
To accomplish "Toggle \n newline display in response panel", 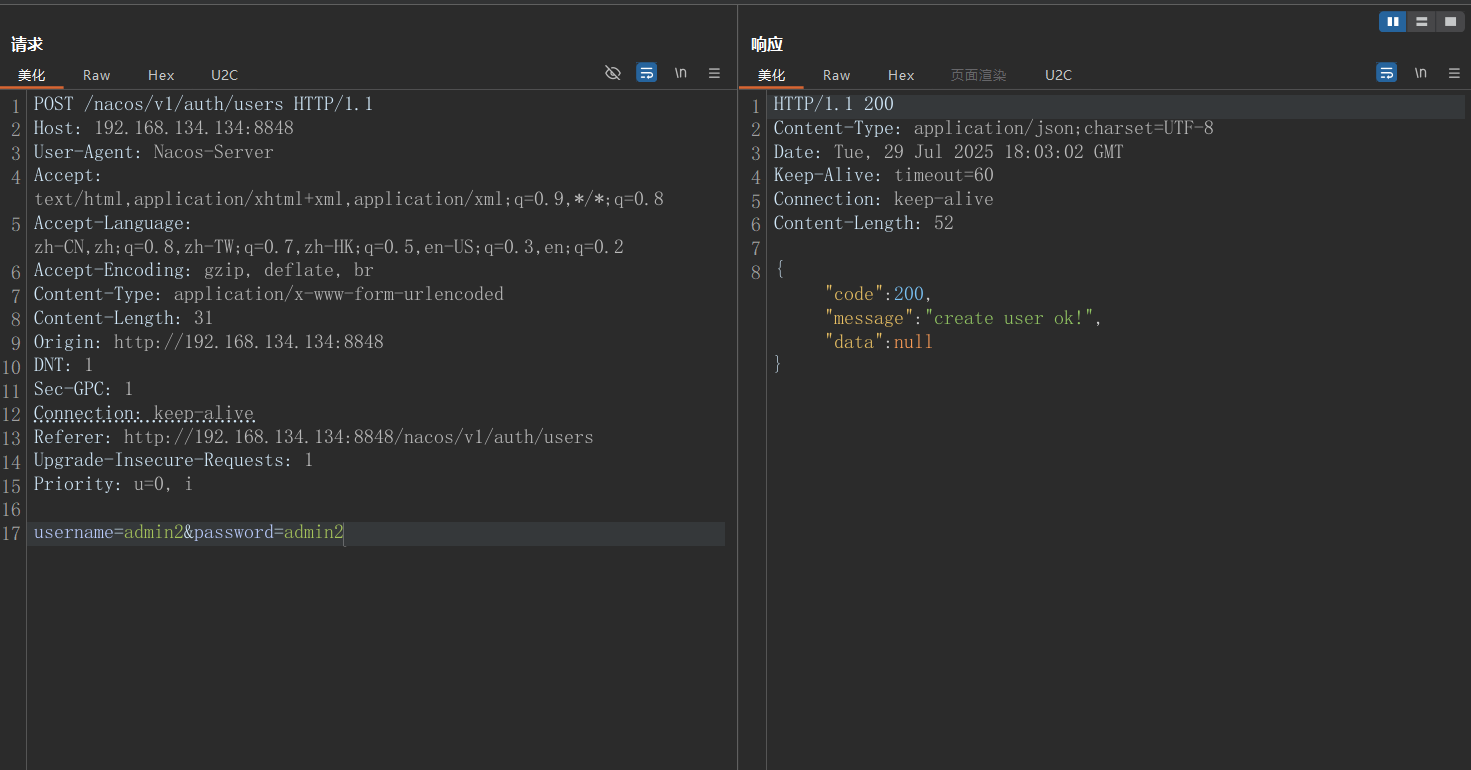I will 1421,73.
